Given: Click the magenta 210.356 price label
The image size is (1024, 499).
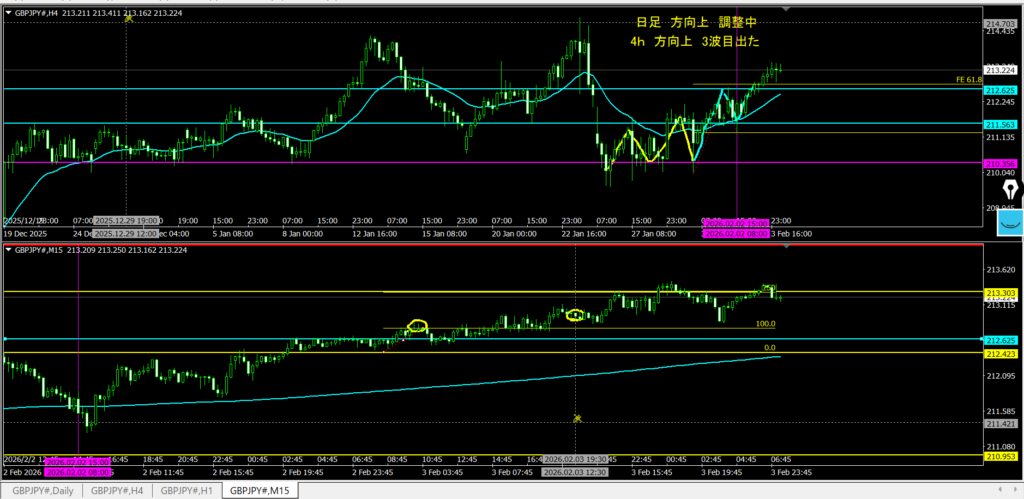Looking at the screenshot, I should tap(1001, 163).
